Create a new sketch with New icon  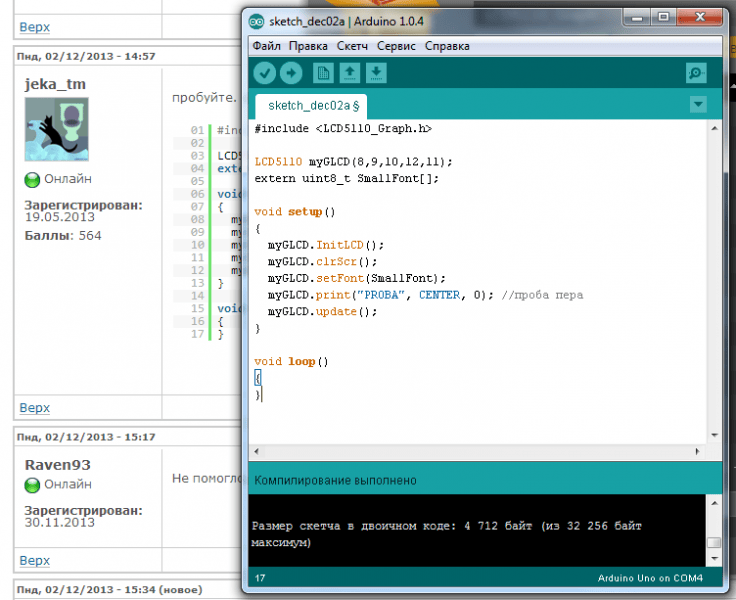tap(323, 73)
